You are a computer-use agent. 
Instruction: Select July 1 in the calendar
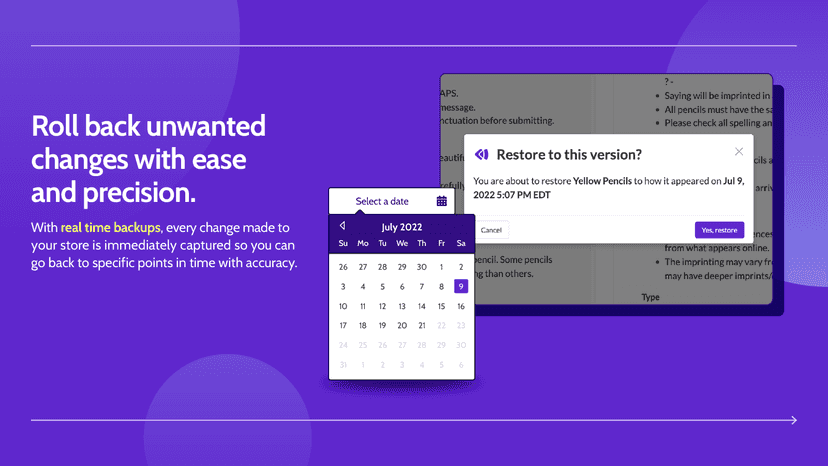[441, 267]
